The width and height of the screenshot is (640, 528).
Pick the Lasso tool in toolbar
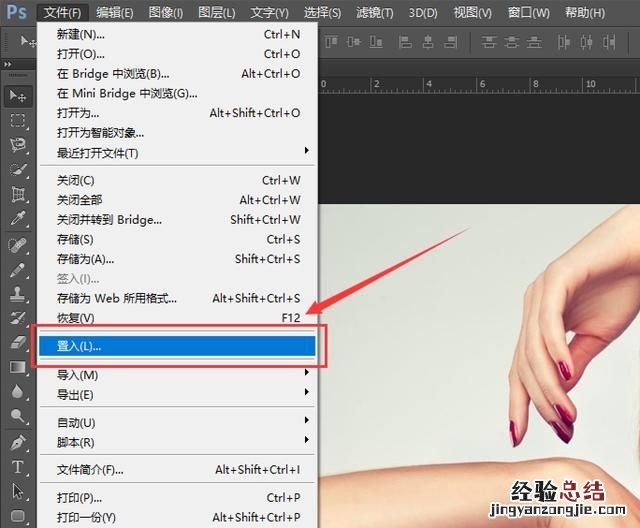coord(18,145)
